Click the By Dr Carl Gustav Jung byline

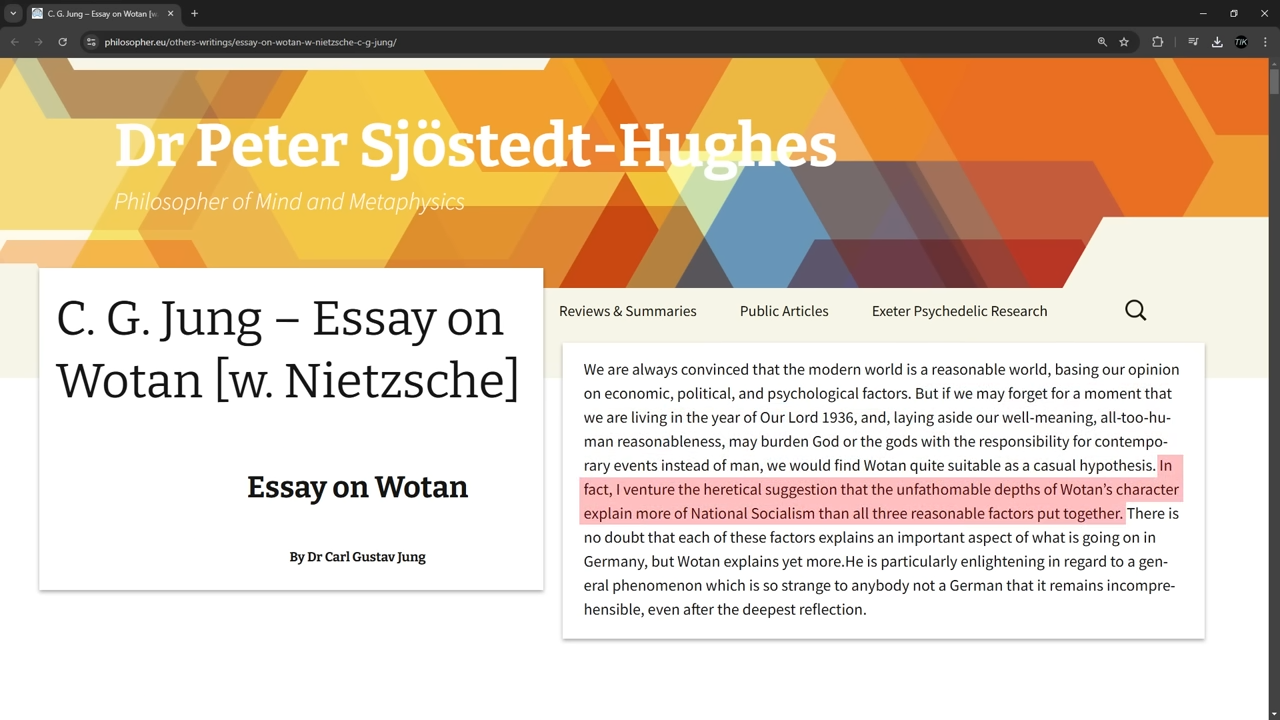tap(357, 557)
